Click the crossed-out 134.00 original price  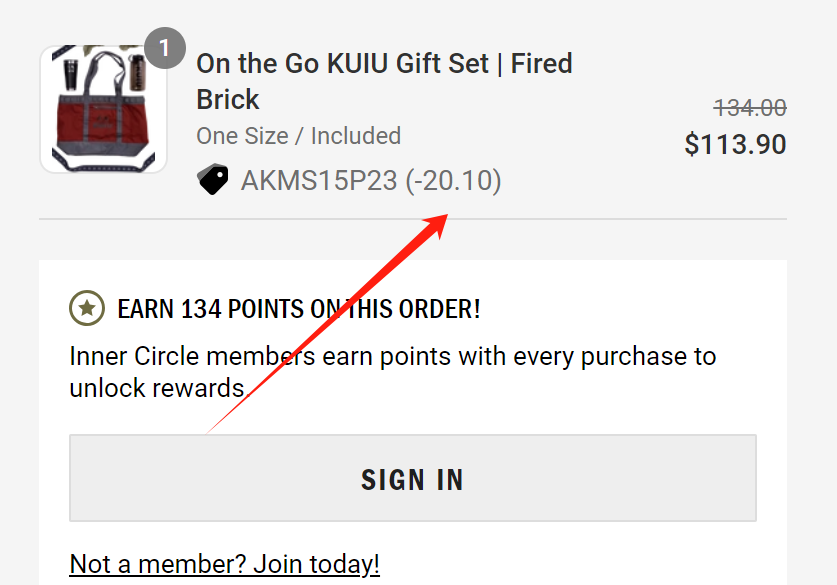tap(749, 108)
